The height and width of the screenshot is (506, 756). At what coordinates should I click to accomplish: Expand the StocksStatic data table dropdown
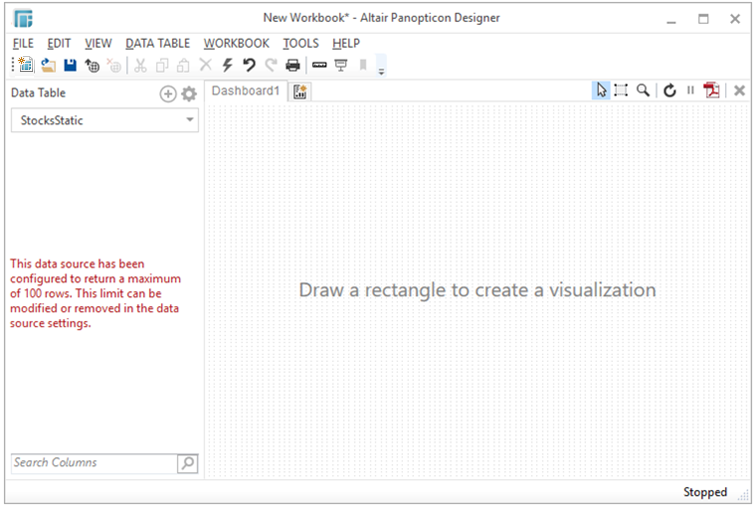(x=189, y=121)
